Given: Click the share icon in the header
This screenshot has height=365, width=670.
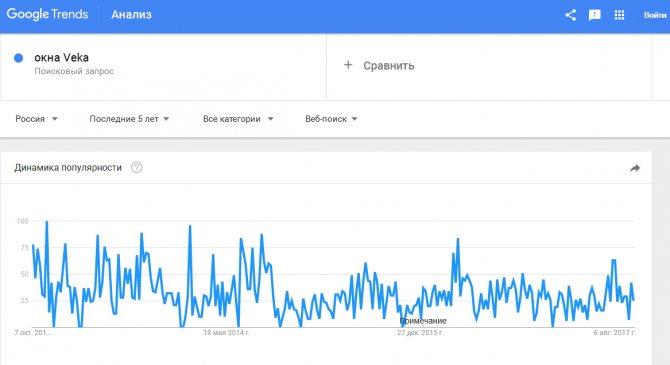Looking at the screenshot, I should (570, 15).
